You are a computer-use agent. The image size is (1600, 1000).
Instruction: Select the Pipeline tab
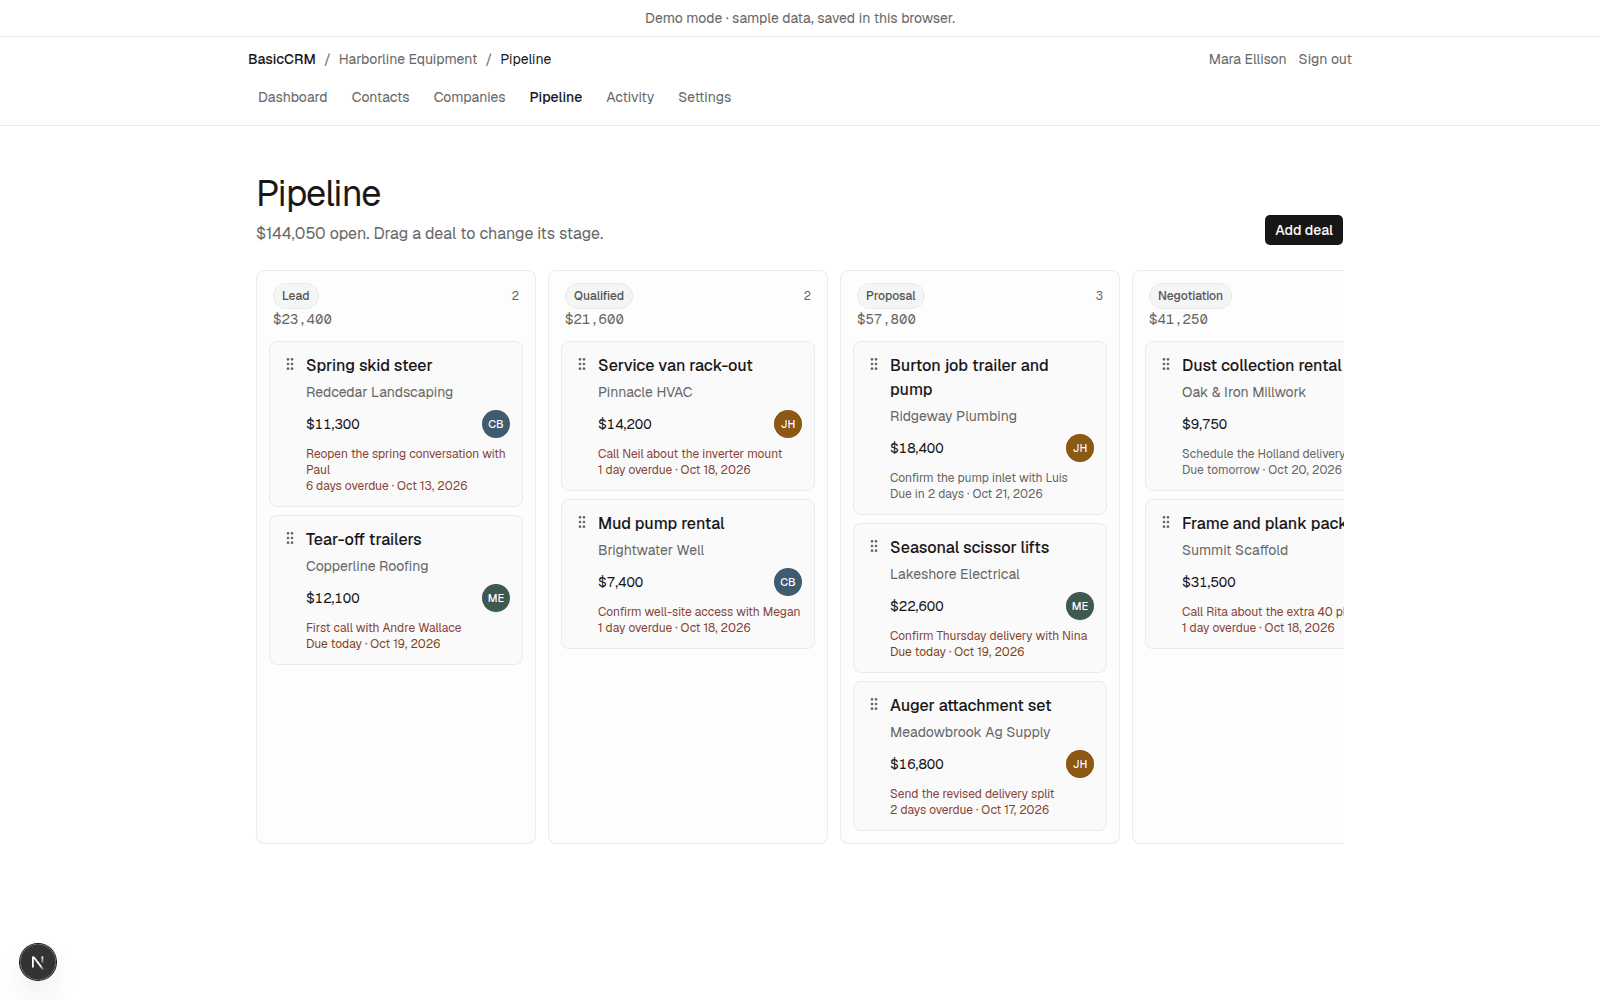[x=556, y=97]
